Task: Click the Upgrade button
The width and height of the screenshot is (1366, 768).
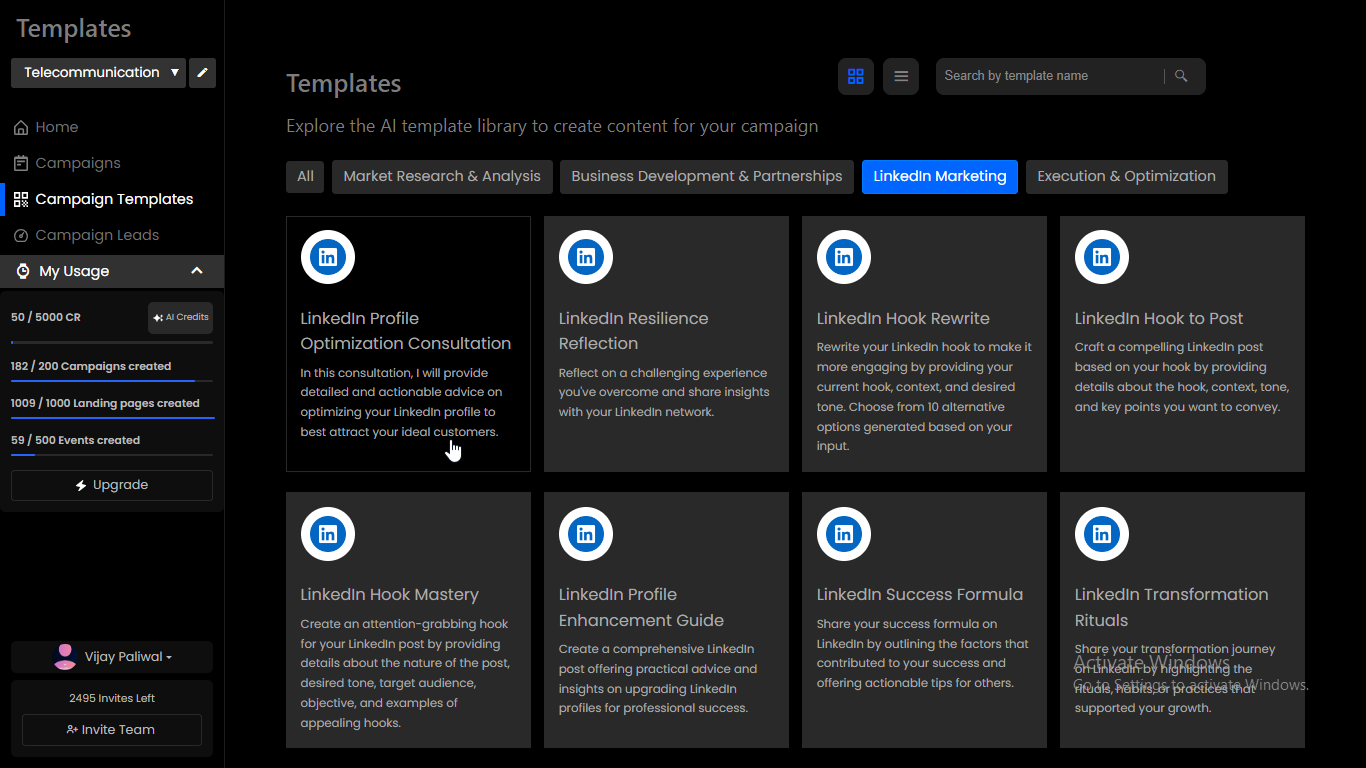Action: tap(112, 485)
